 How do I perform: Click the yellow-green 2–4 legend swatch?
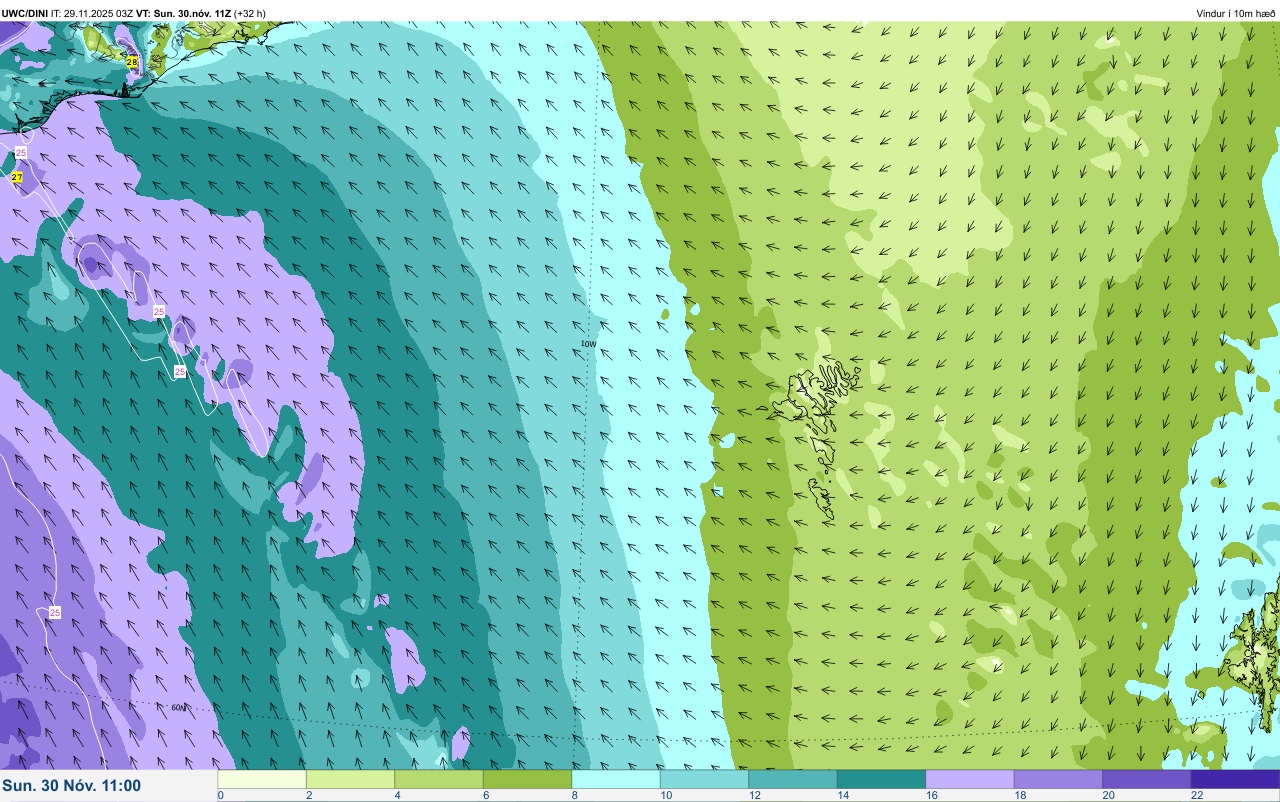(350, 779)
